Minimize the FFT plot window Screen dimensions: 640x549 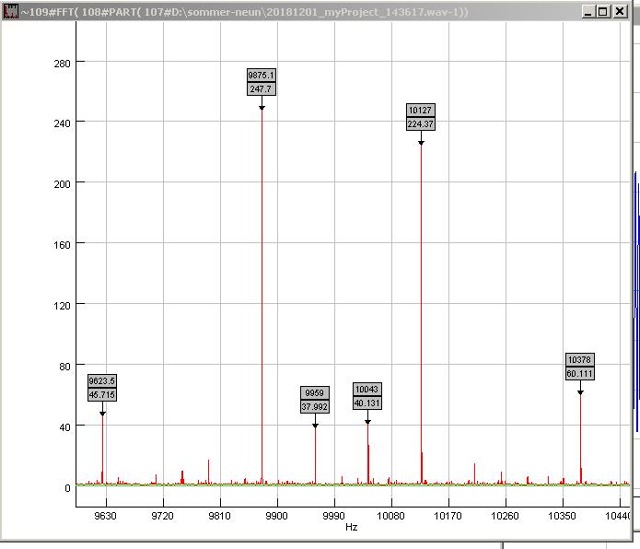pyautogui.click(x=587, y=10)
